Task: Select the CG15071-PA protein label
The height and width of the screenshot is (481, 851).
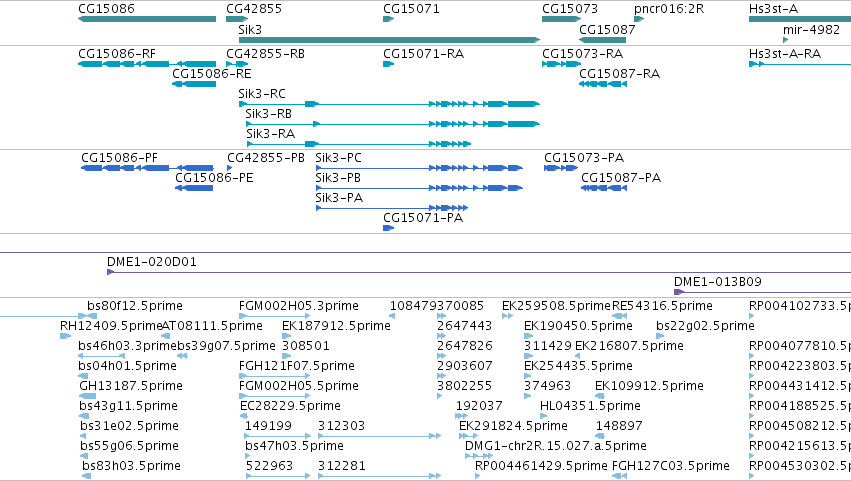Action: point(423,218)
